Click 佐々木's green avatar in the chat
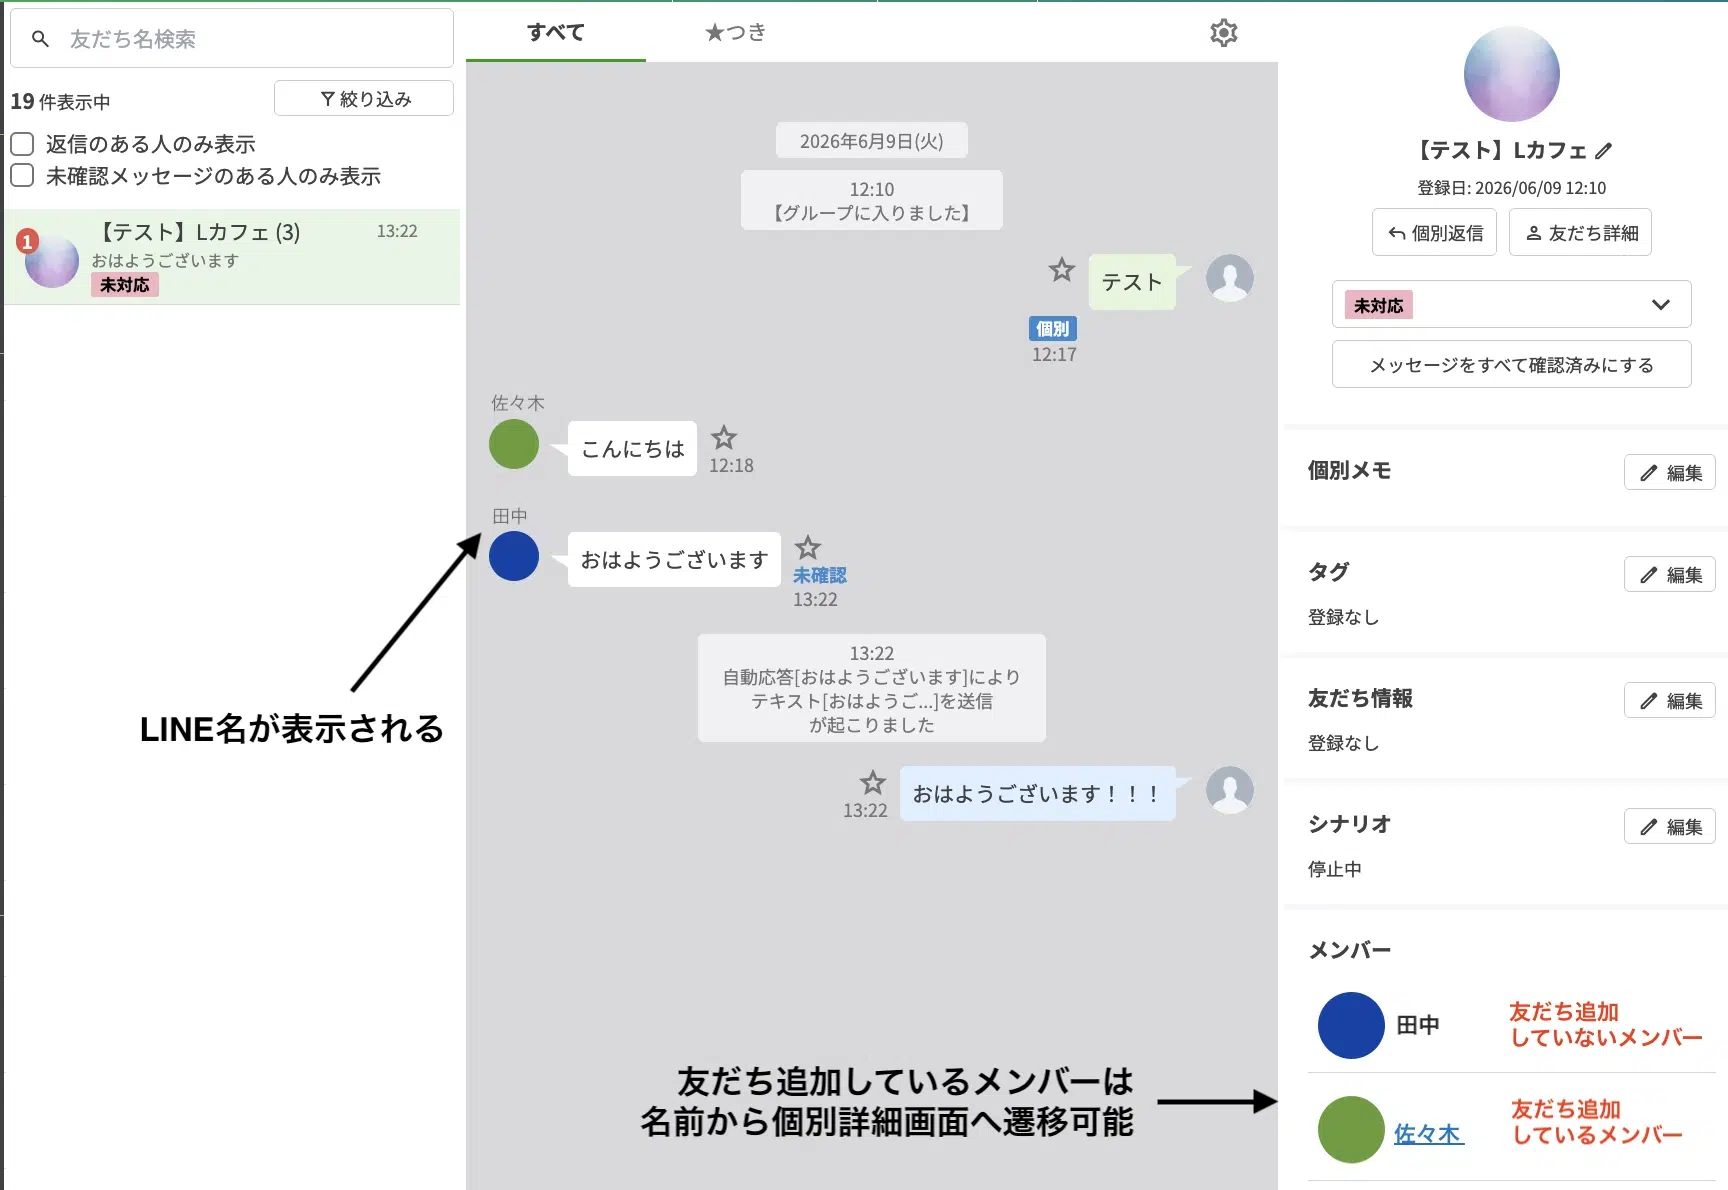This screenshot has width=1728, height=1190. (514, 444)
